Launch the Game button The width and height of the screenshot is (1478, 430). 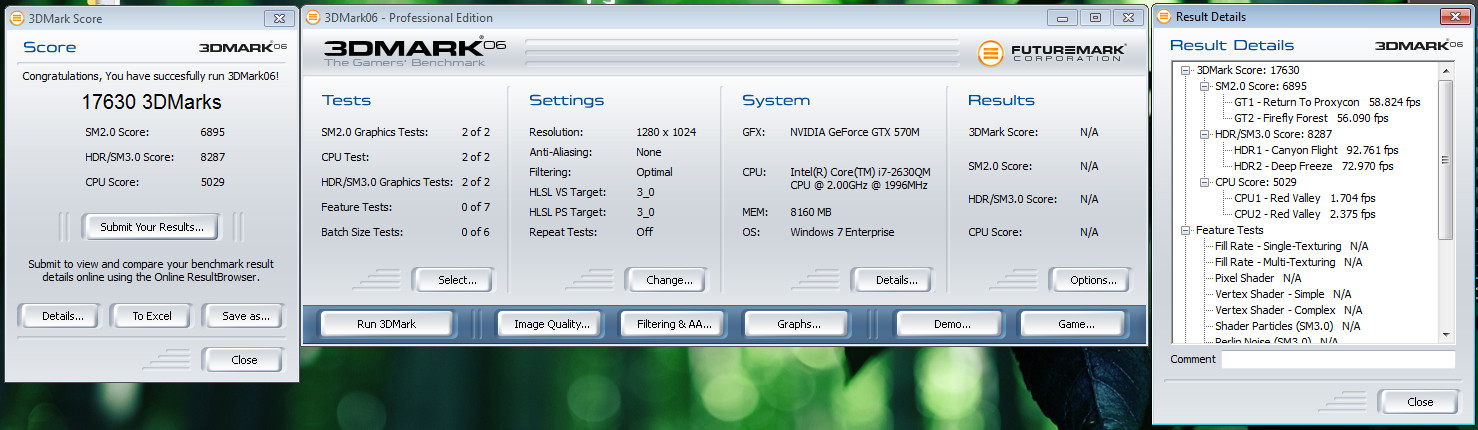coord(1075,324)
